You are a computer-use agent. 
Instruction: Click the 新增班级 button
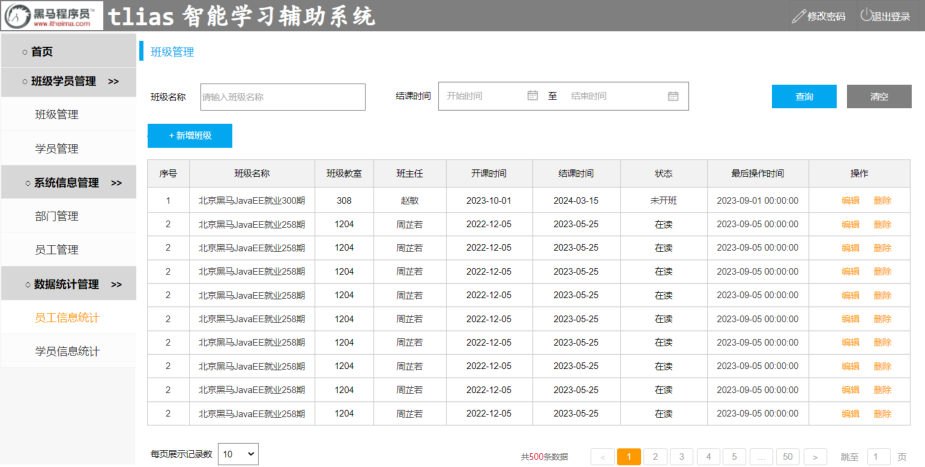click(x=190, y=136)
